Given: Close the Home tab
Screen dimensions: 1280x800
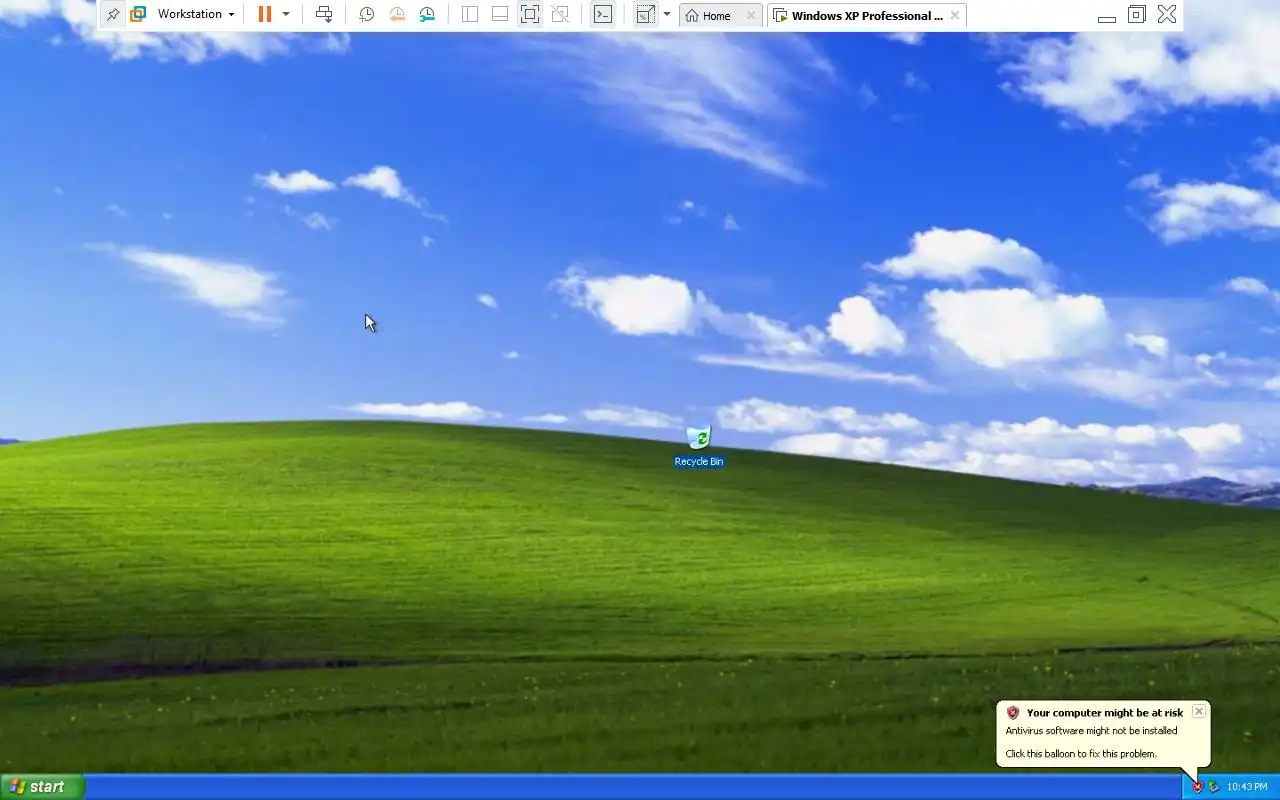Looking at the screenshot, I should click(x=751, y=15).
